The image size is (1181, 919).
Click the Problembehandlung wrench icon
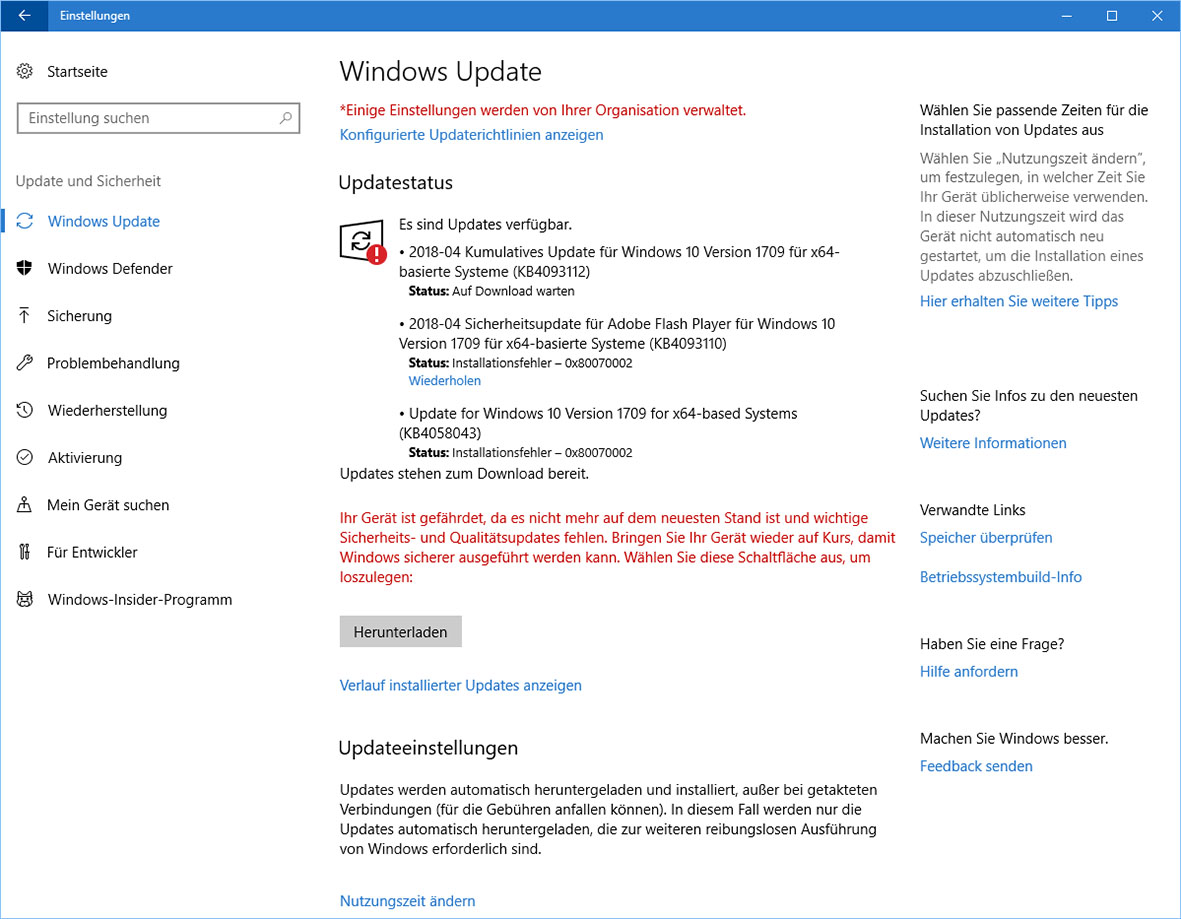[x=25, y=363]
